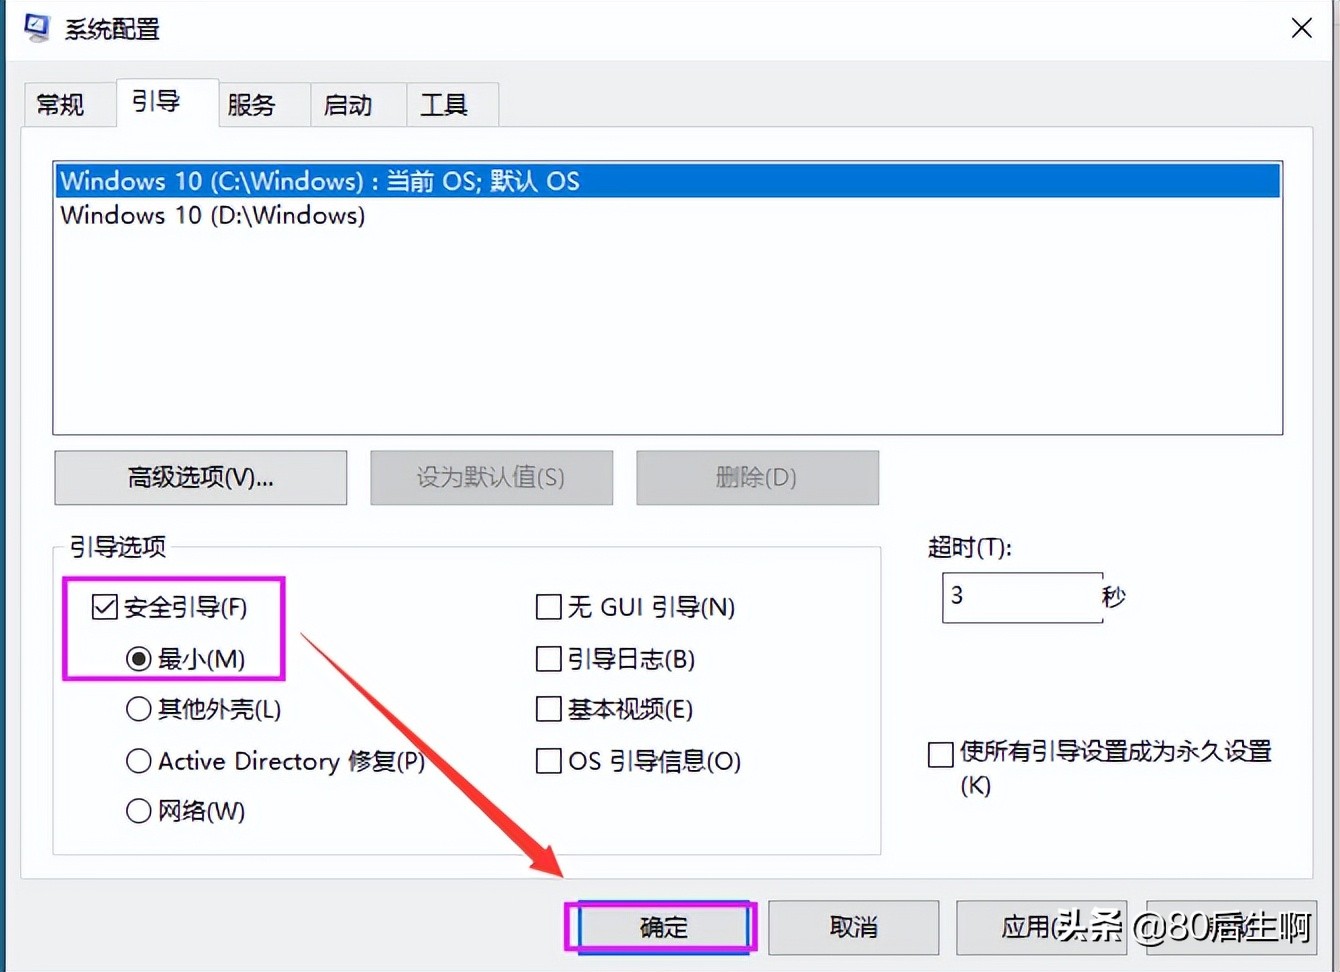Confirm settings with 确定 button
The image size is (1340, 972).
[x=660, y=928]
